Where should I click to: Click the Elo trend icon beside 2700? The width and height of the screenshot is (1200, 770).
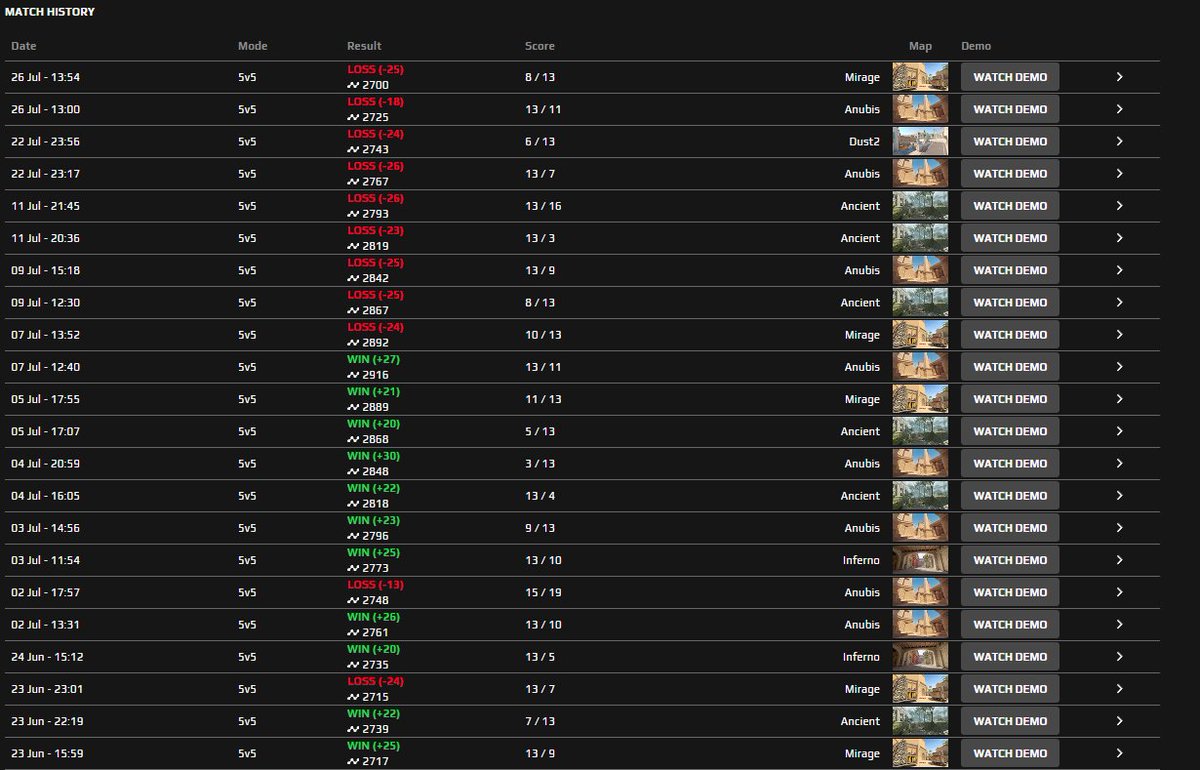pos(353,86)
